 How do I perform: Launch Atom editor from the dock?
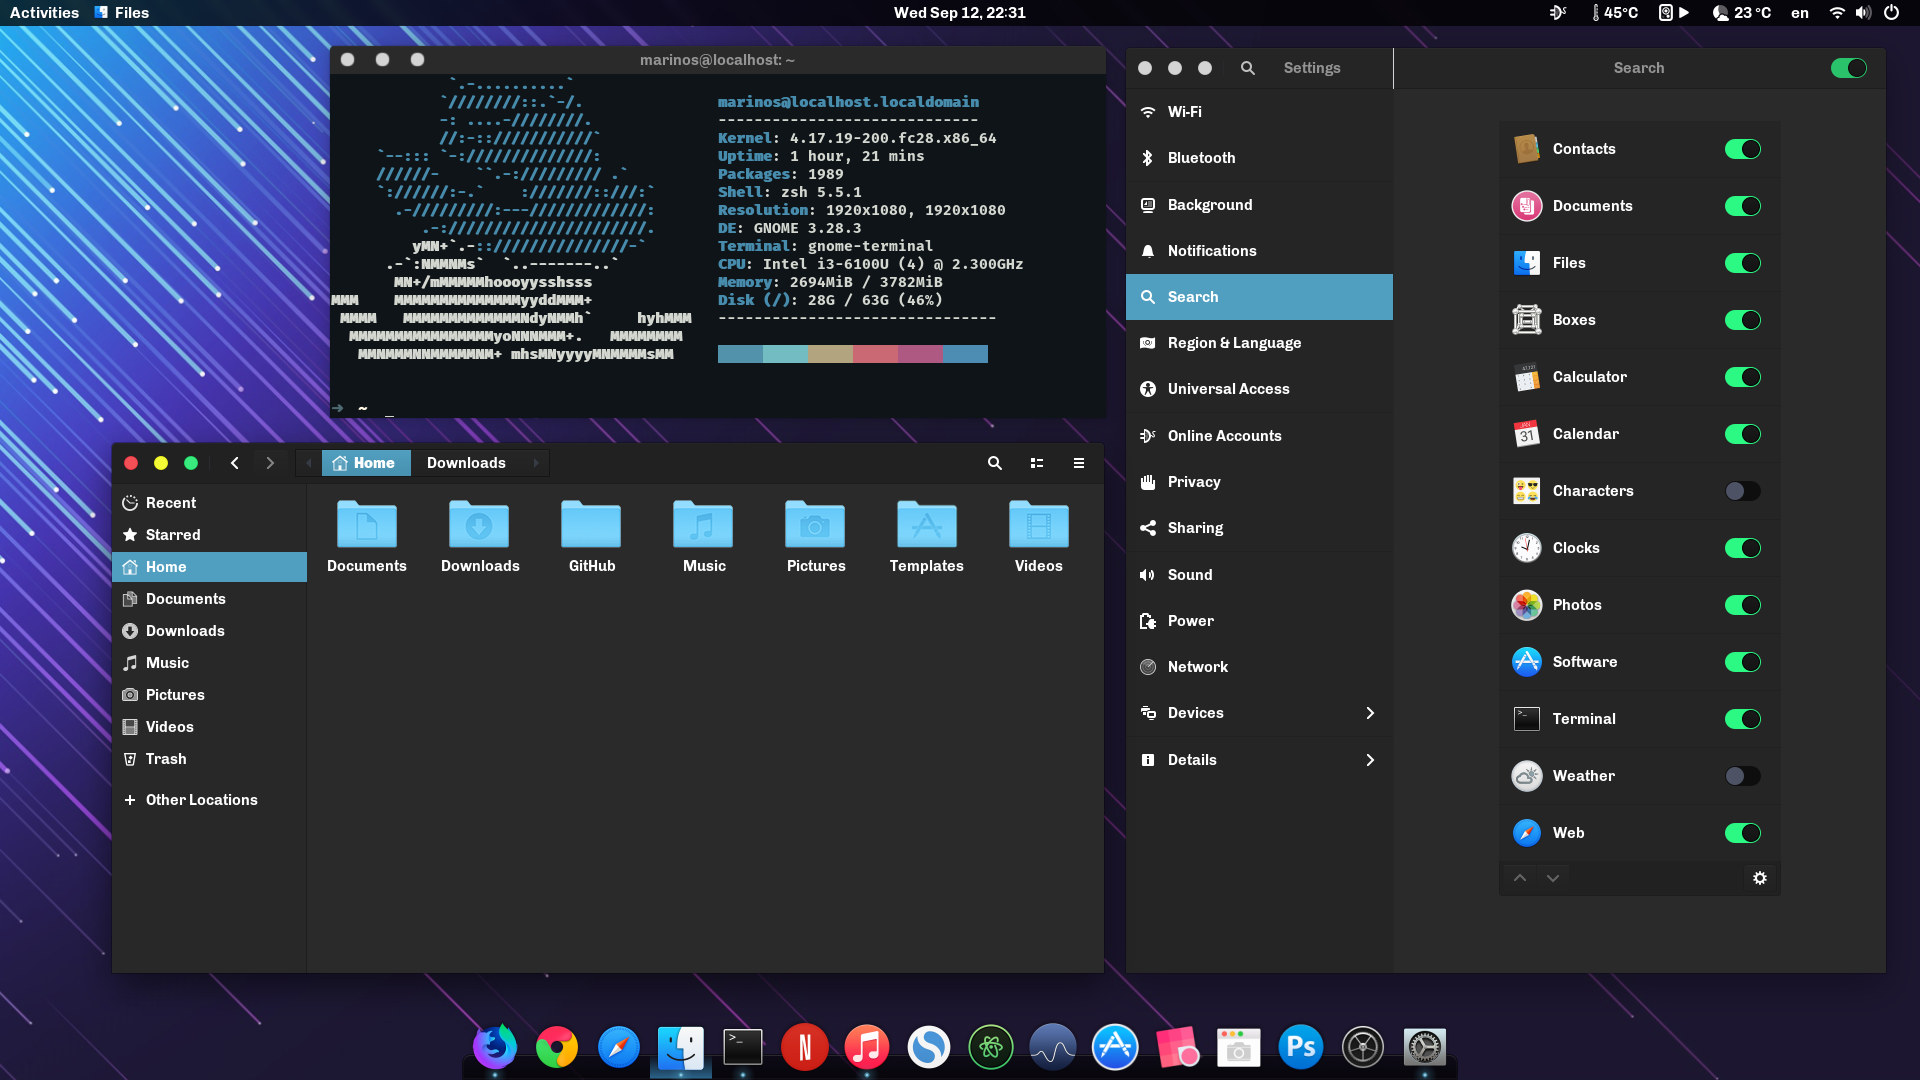(991, 1047)
